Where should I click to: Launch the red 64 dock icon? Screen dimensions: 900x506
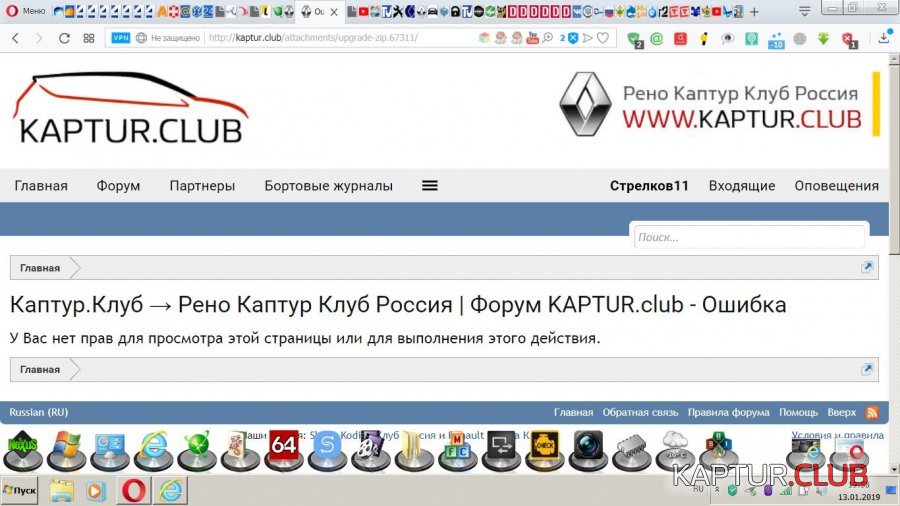pos(284,450)
